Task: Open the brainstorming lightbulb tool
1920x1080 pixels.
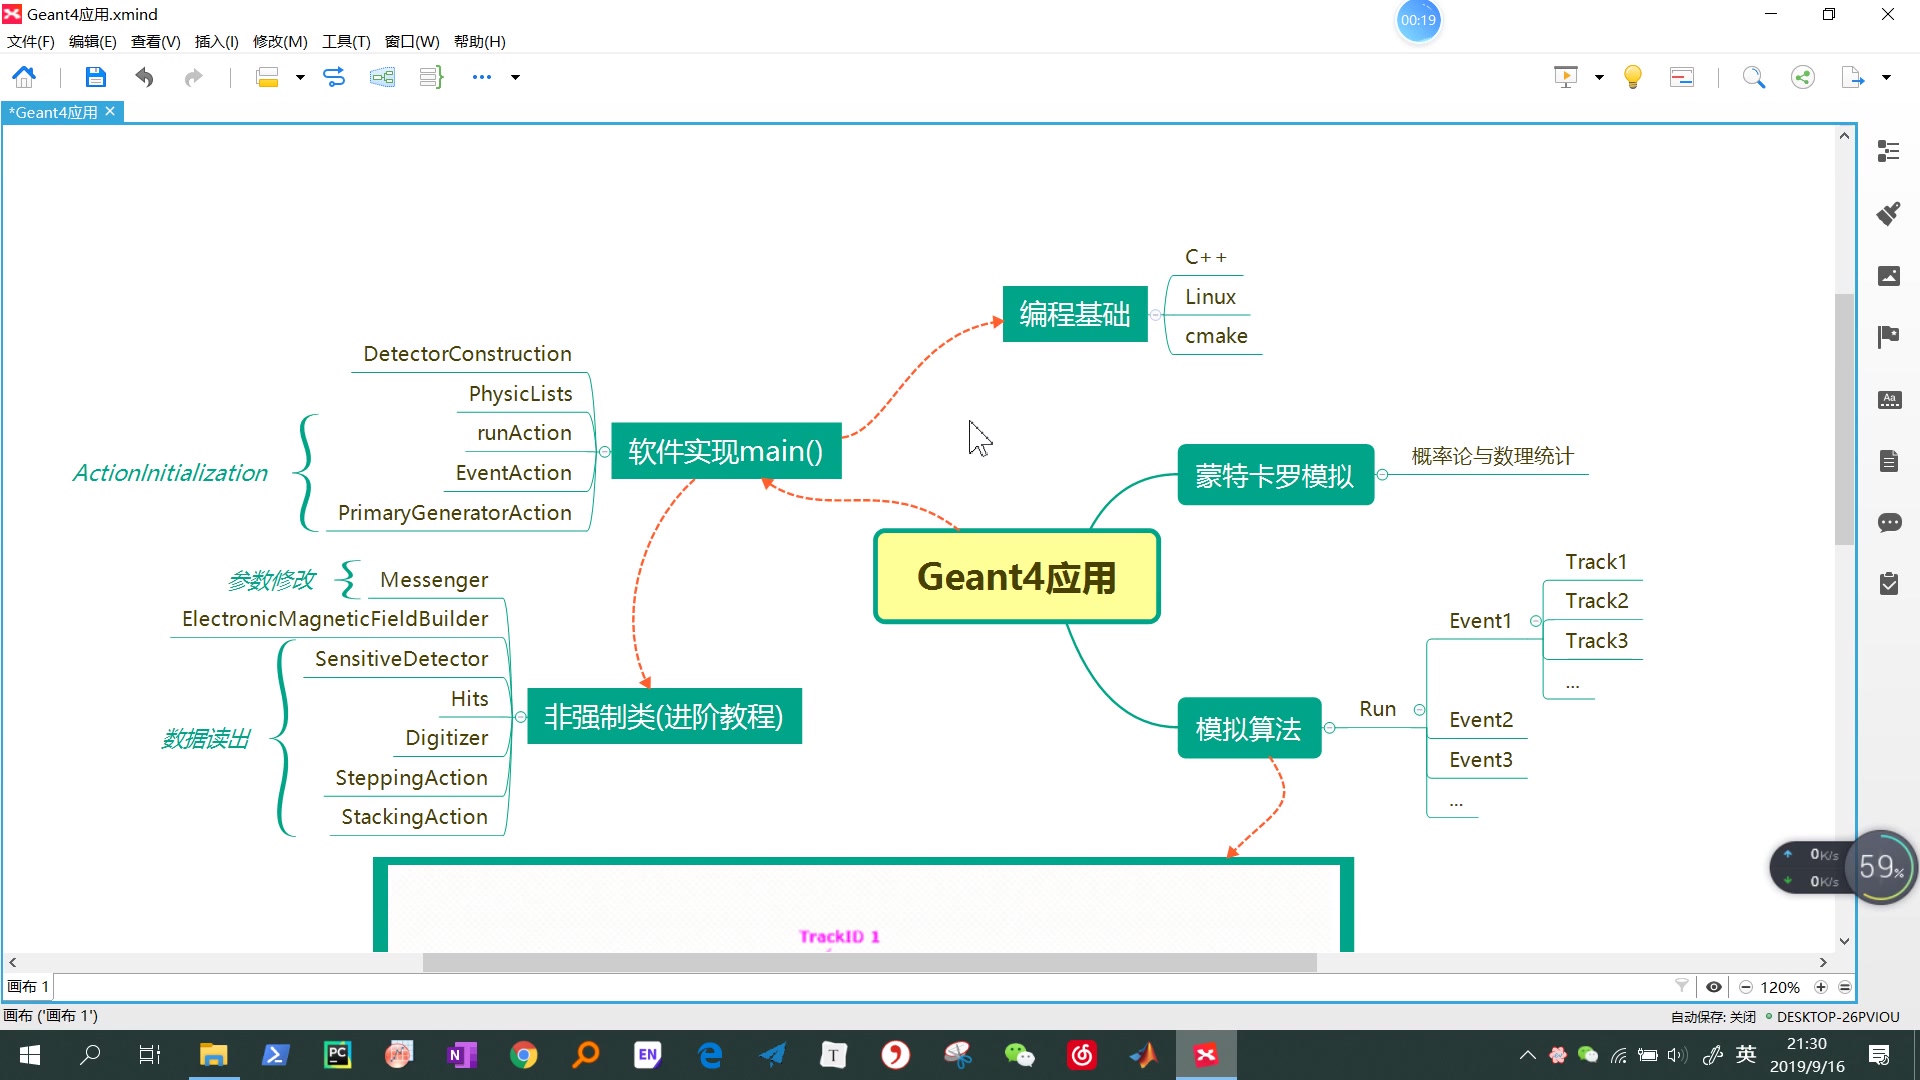Action: pos(1633,76)
